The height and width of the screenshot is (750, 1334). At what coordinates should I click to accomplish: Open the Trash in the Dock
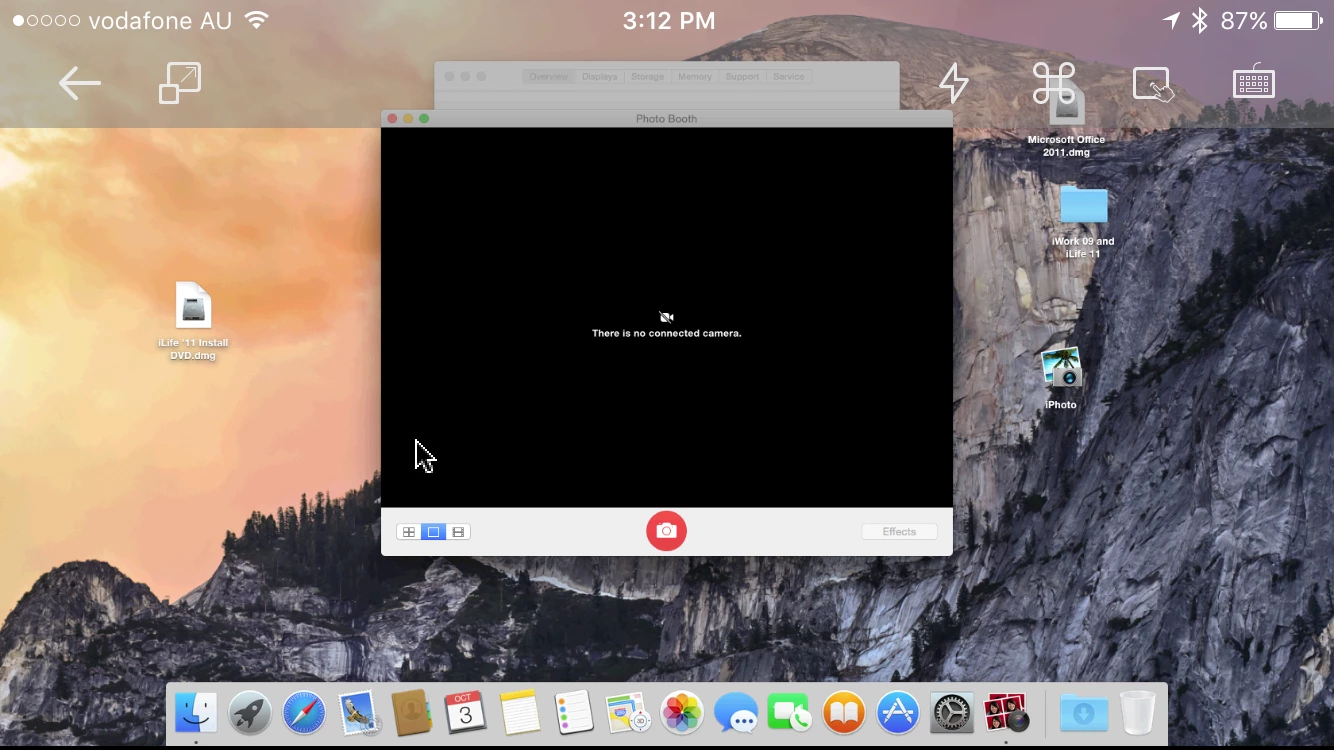tap(1137, 714)
